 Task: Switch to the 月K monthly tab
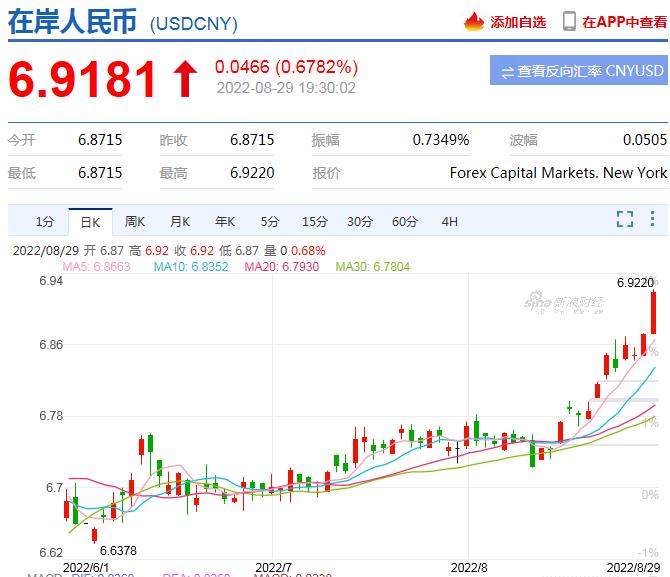click(x=180, y=221)
